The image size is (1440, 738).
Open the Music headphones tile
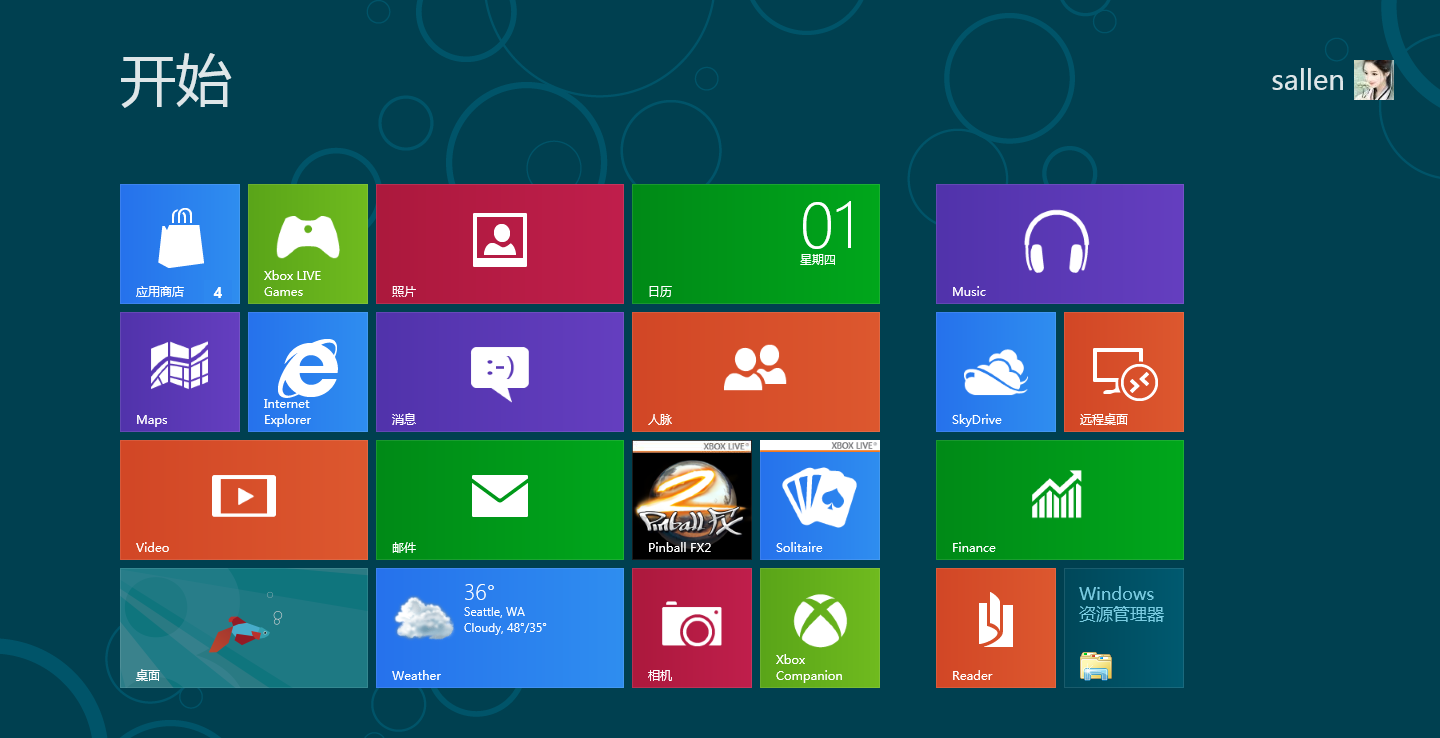pyautogui.click(x=1060, y=244)
